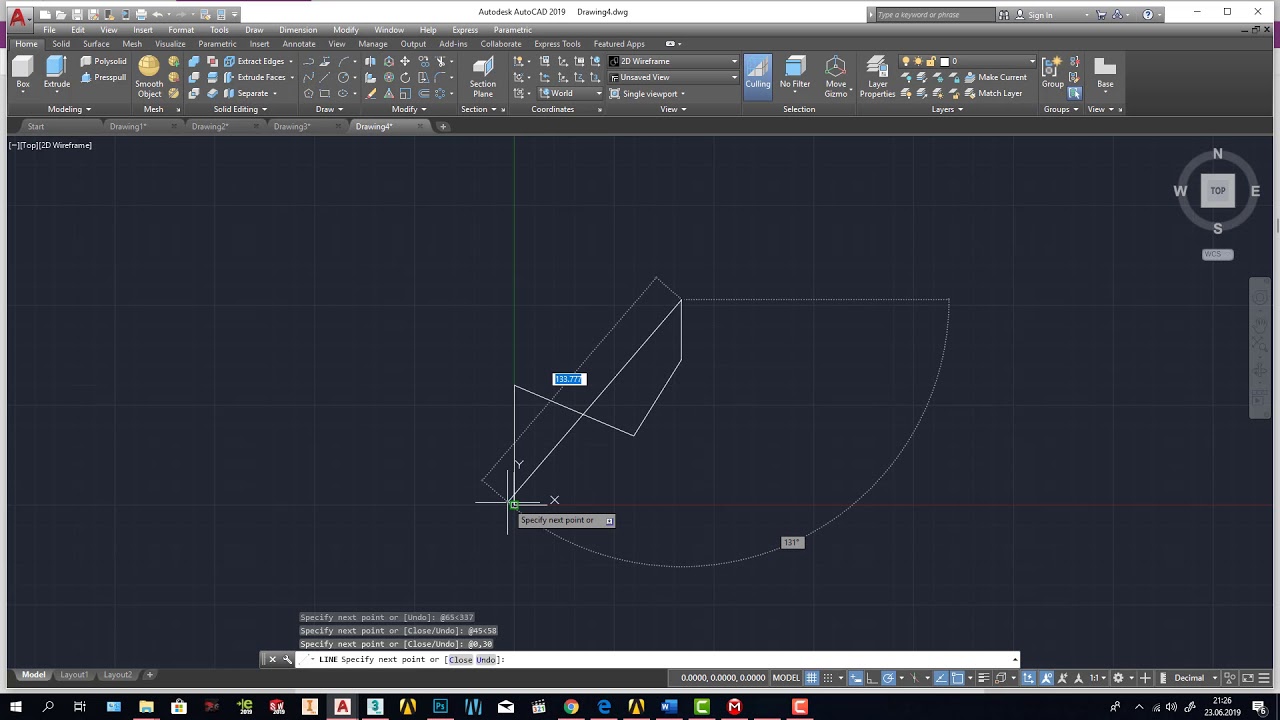
Task: Close the command line with its X icon
Action: pyautogui.click(x=272, y=660)
